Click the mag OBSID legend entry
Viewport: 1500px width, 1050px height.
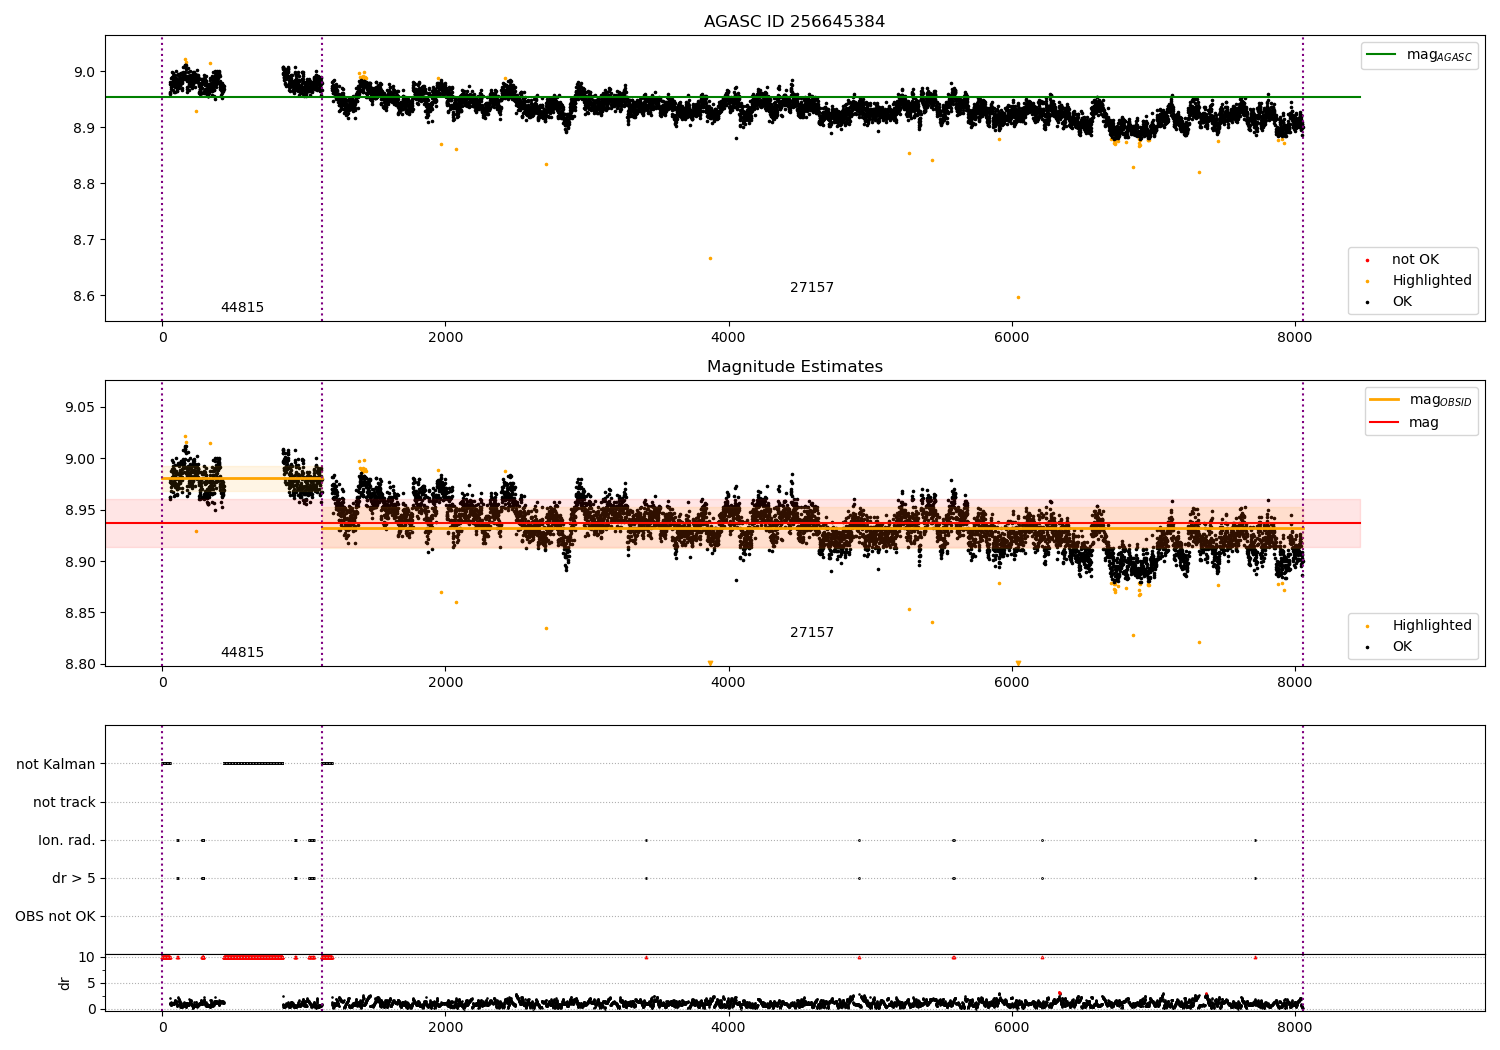tap(1420, 400)
